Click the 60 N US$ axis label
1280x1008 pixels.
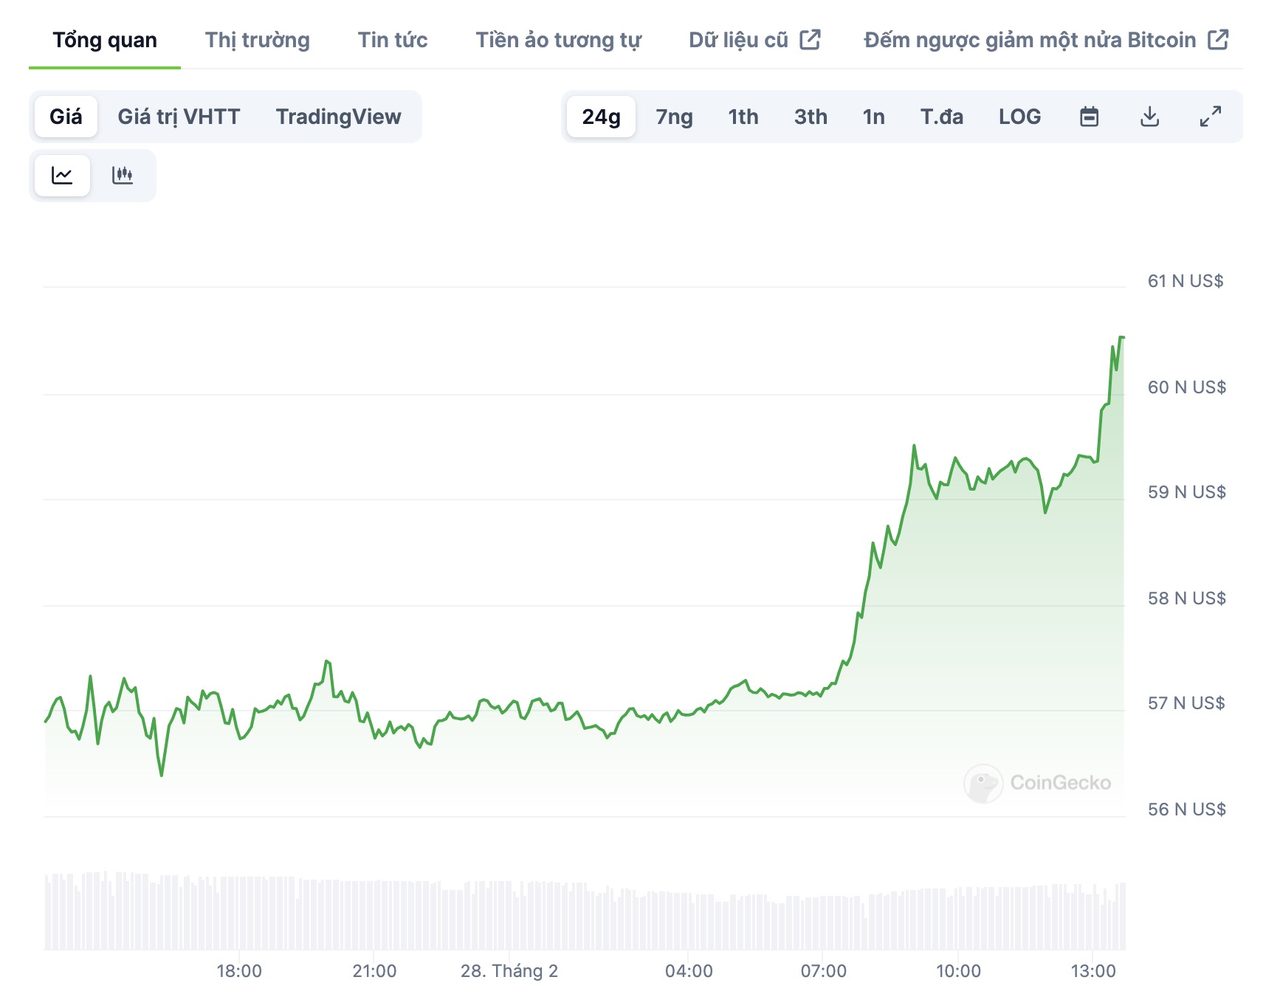pos(1187,387)
